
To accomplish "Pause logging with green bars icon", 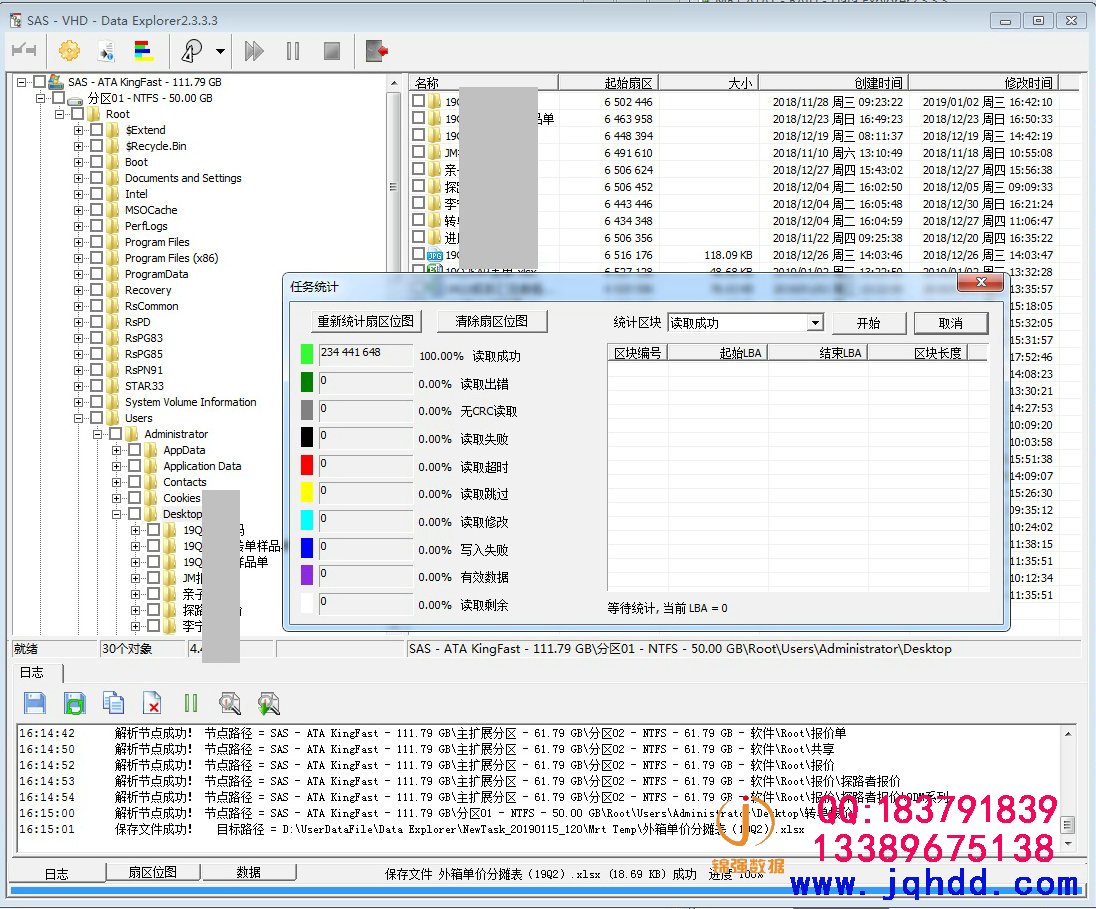I will coord(190,703).
